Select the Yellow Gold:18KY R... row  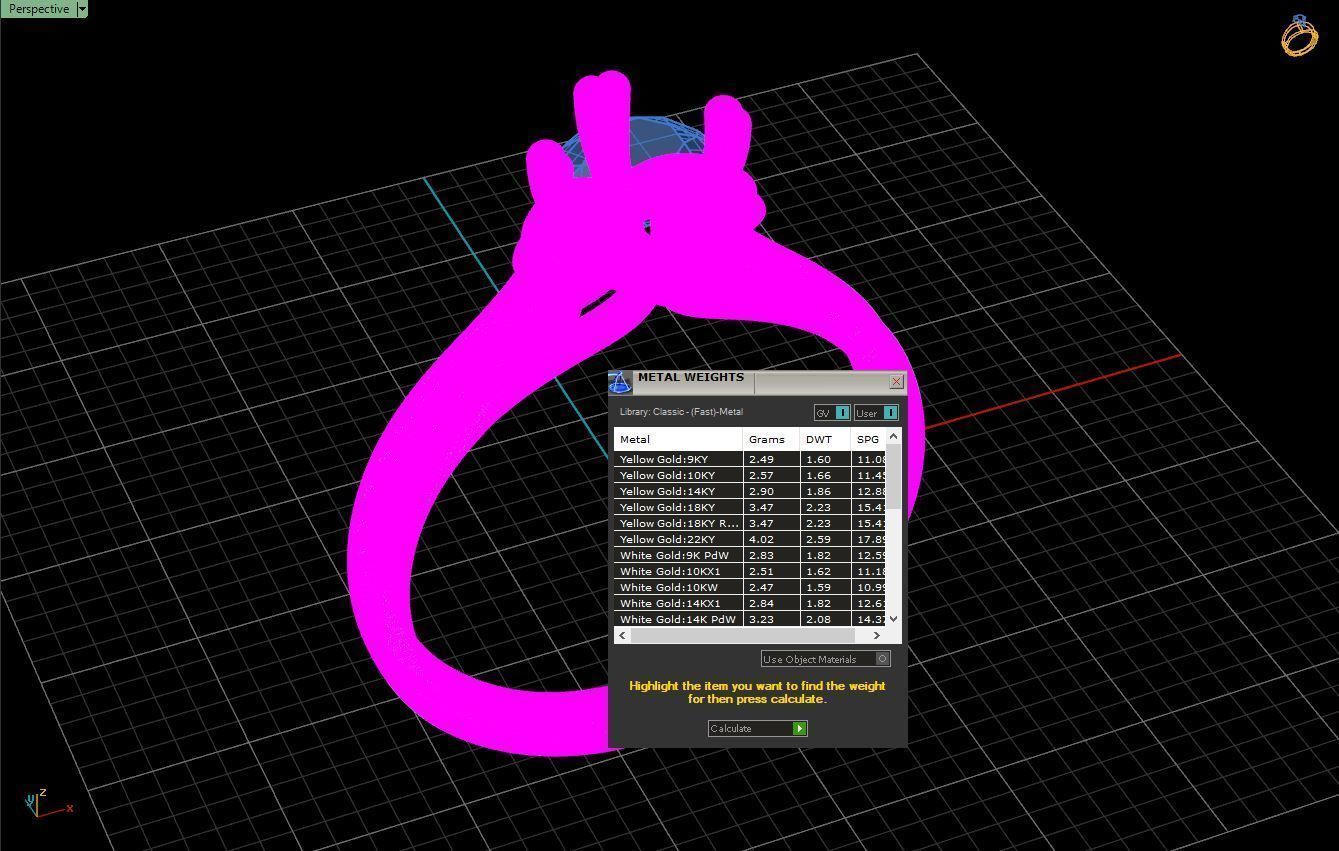pyautogui.click(x=750, y=523)
